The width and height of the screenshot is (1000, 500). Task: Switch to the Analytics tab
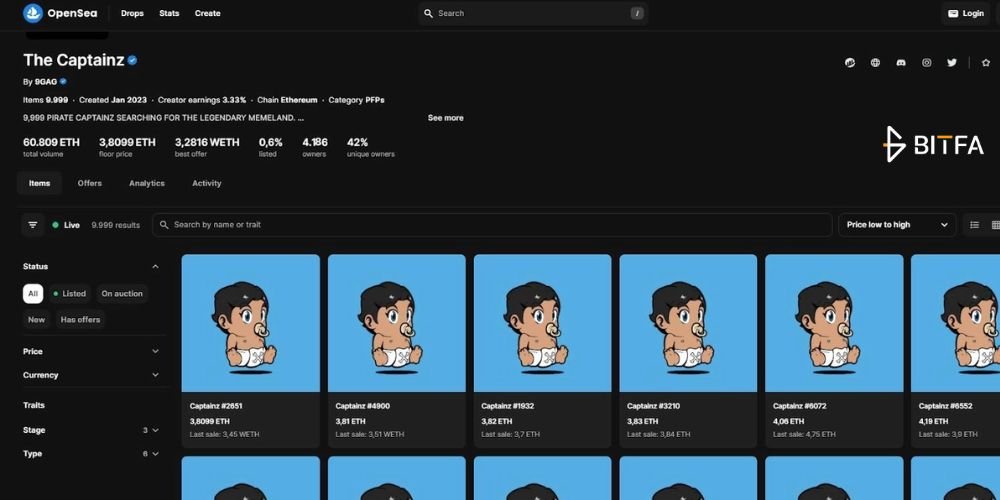[147, 183]
